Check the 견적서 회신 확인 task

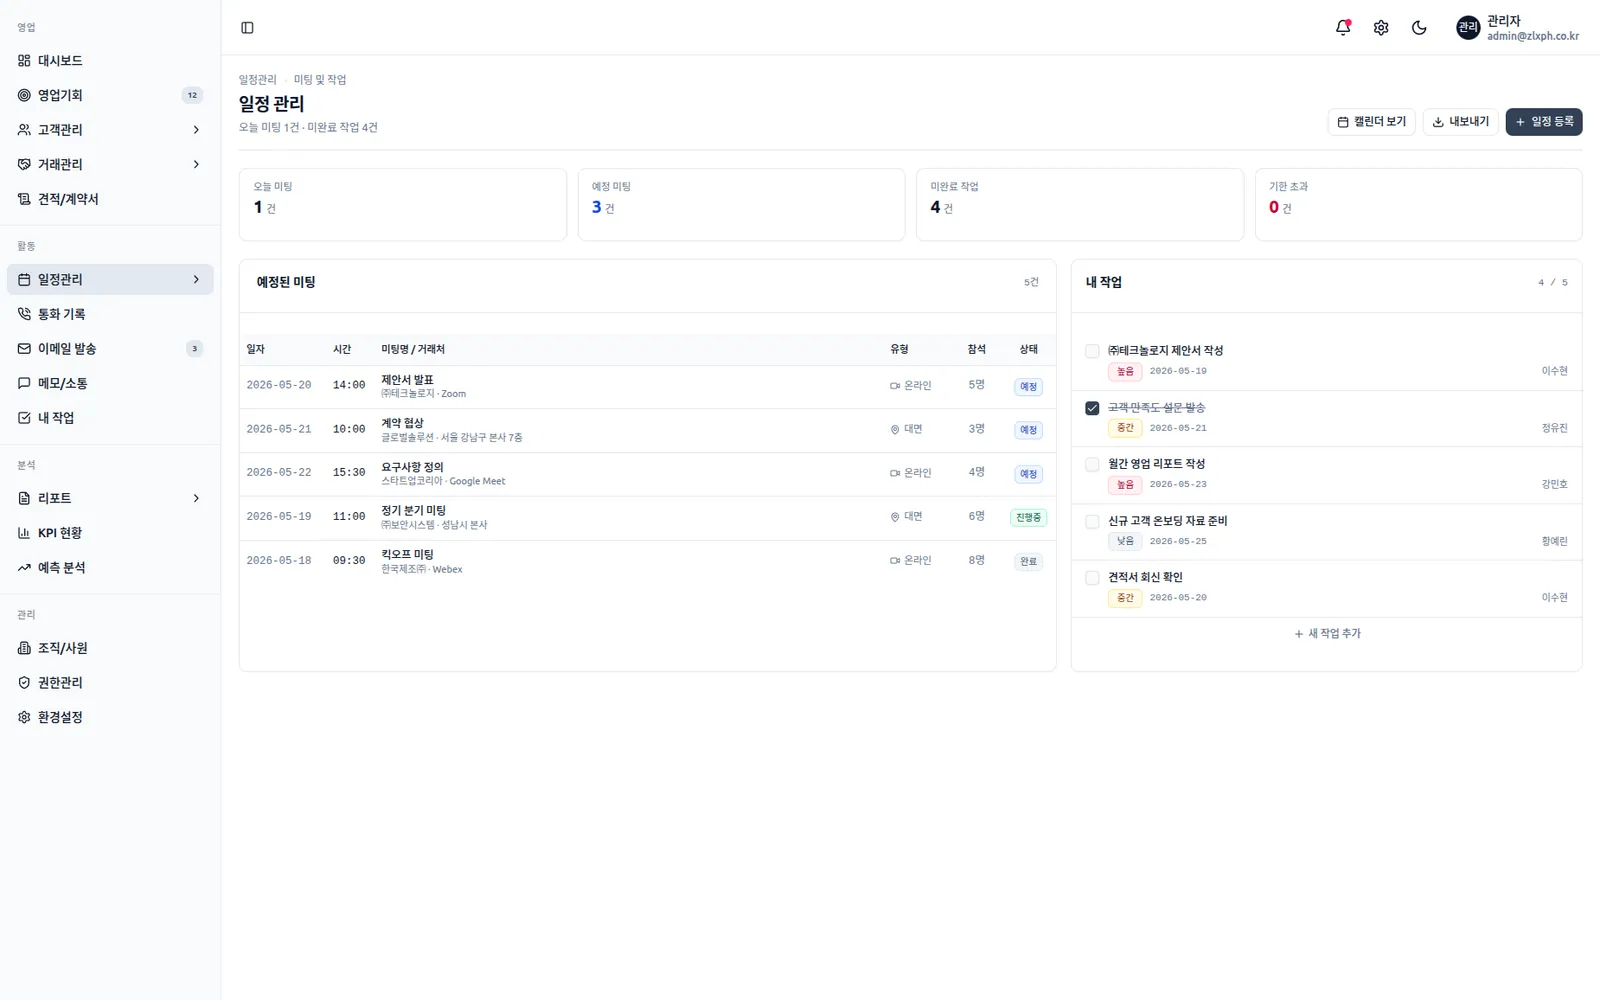(1092, 577)
